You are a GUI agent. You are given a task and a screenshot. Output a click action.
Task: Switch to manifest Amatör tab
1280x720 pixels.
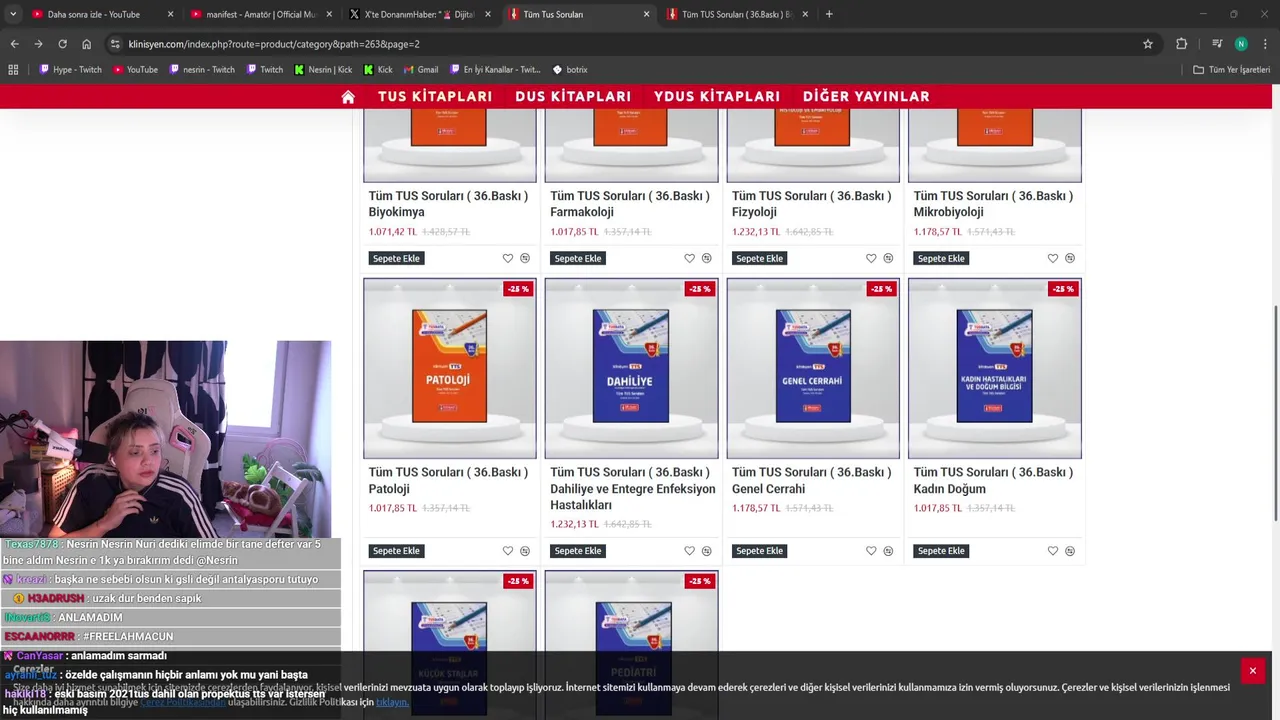tap(260, 14)
